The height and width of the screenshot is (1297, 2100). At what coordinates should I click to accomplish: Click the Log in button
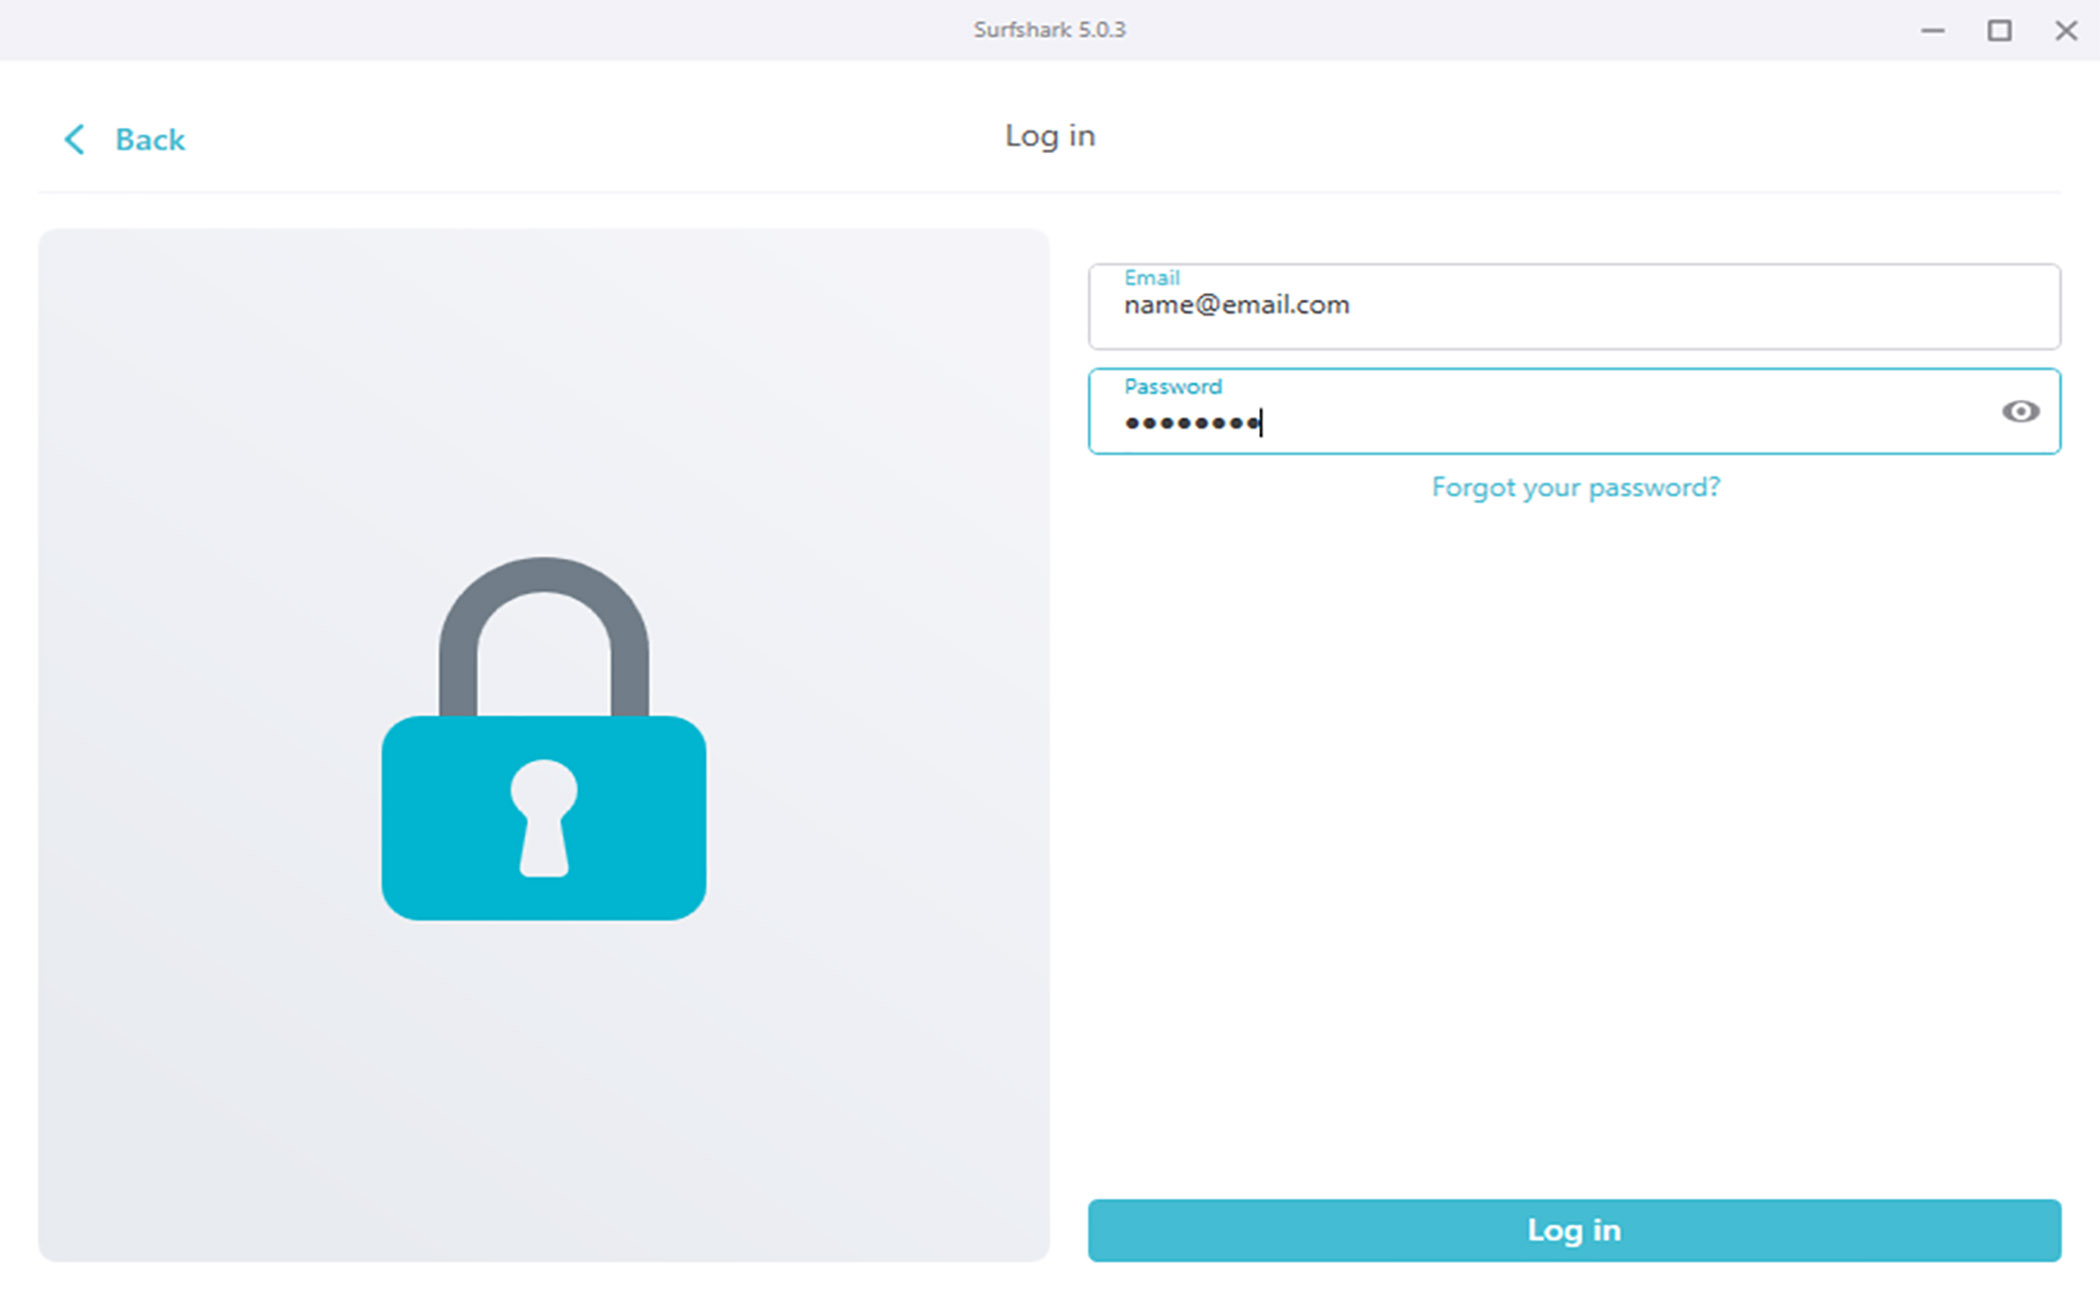tap(1572, 1228)
